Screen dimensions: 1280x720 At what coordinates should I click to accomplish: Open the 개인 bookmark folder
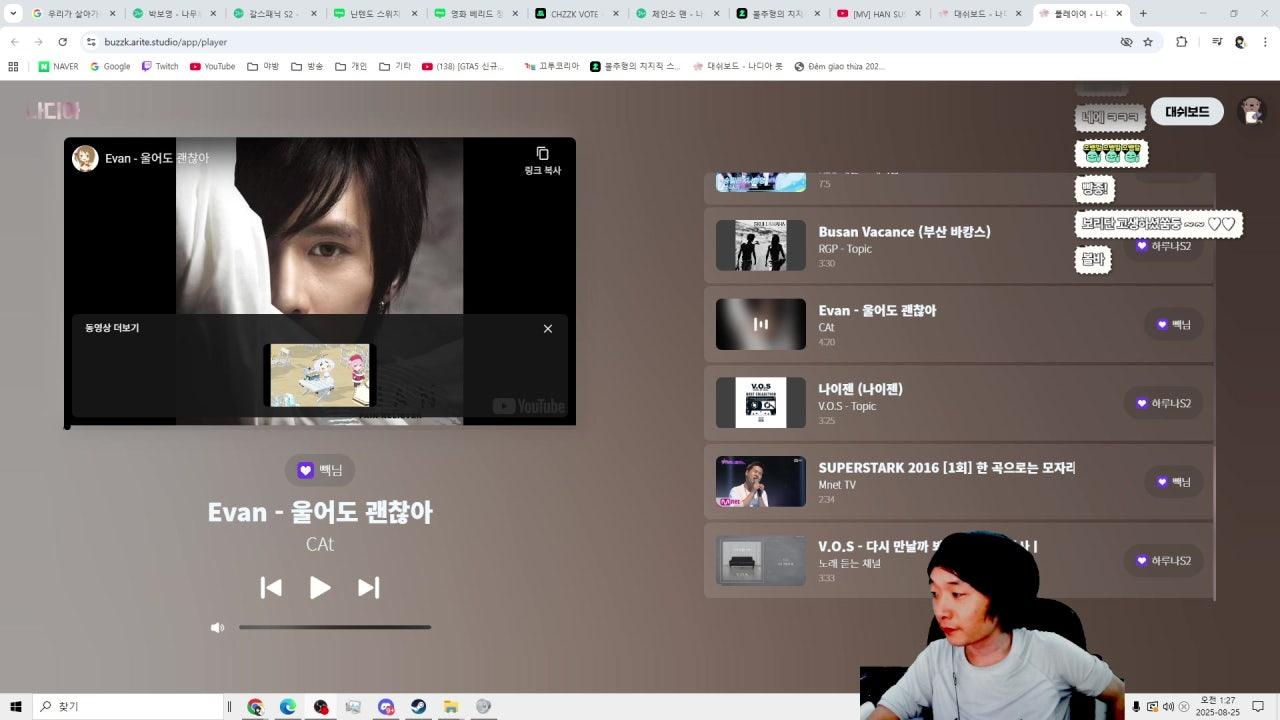[351, 66]
